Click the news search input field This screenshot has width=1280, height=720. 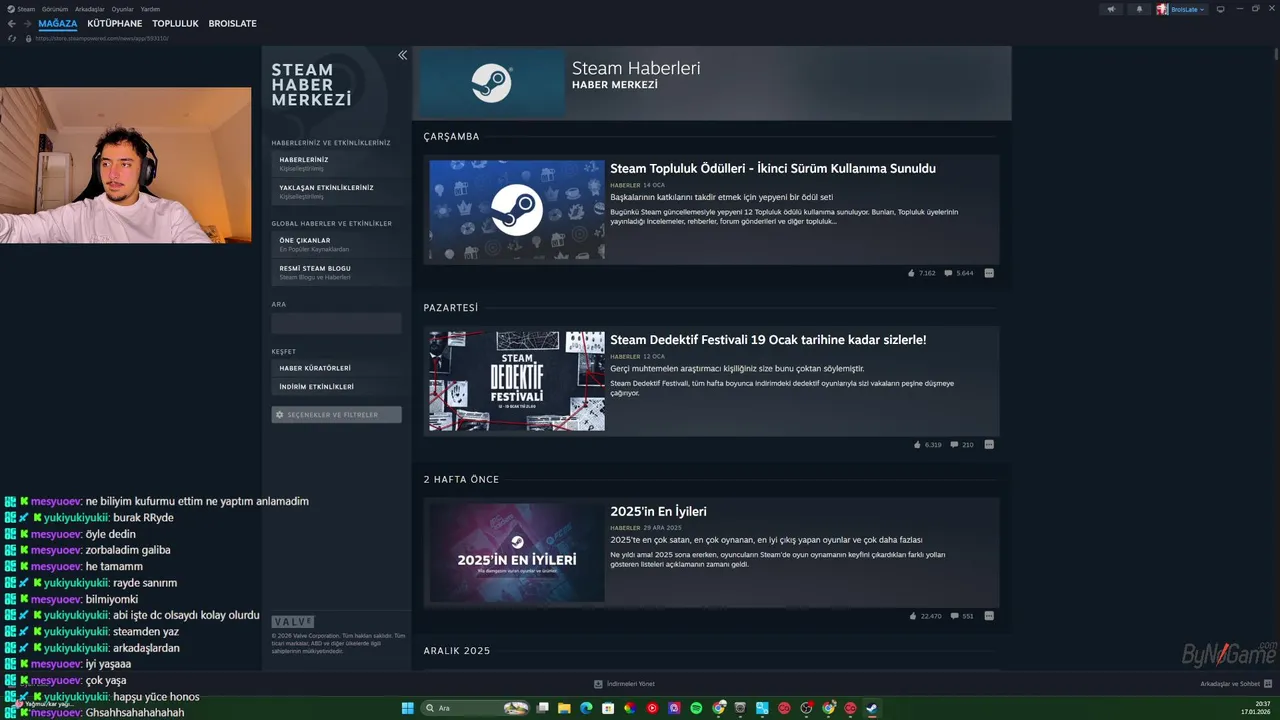336,323
